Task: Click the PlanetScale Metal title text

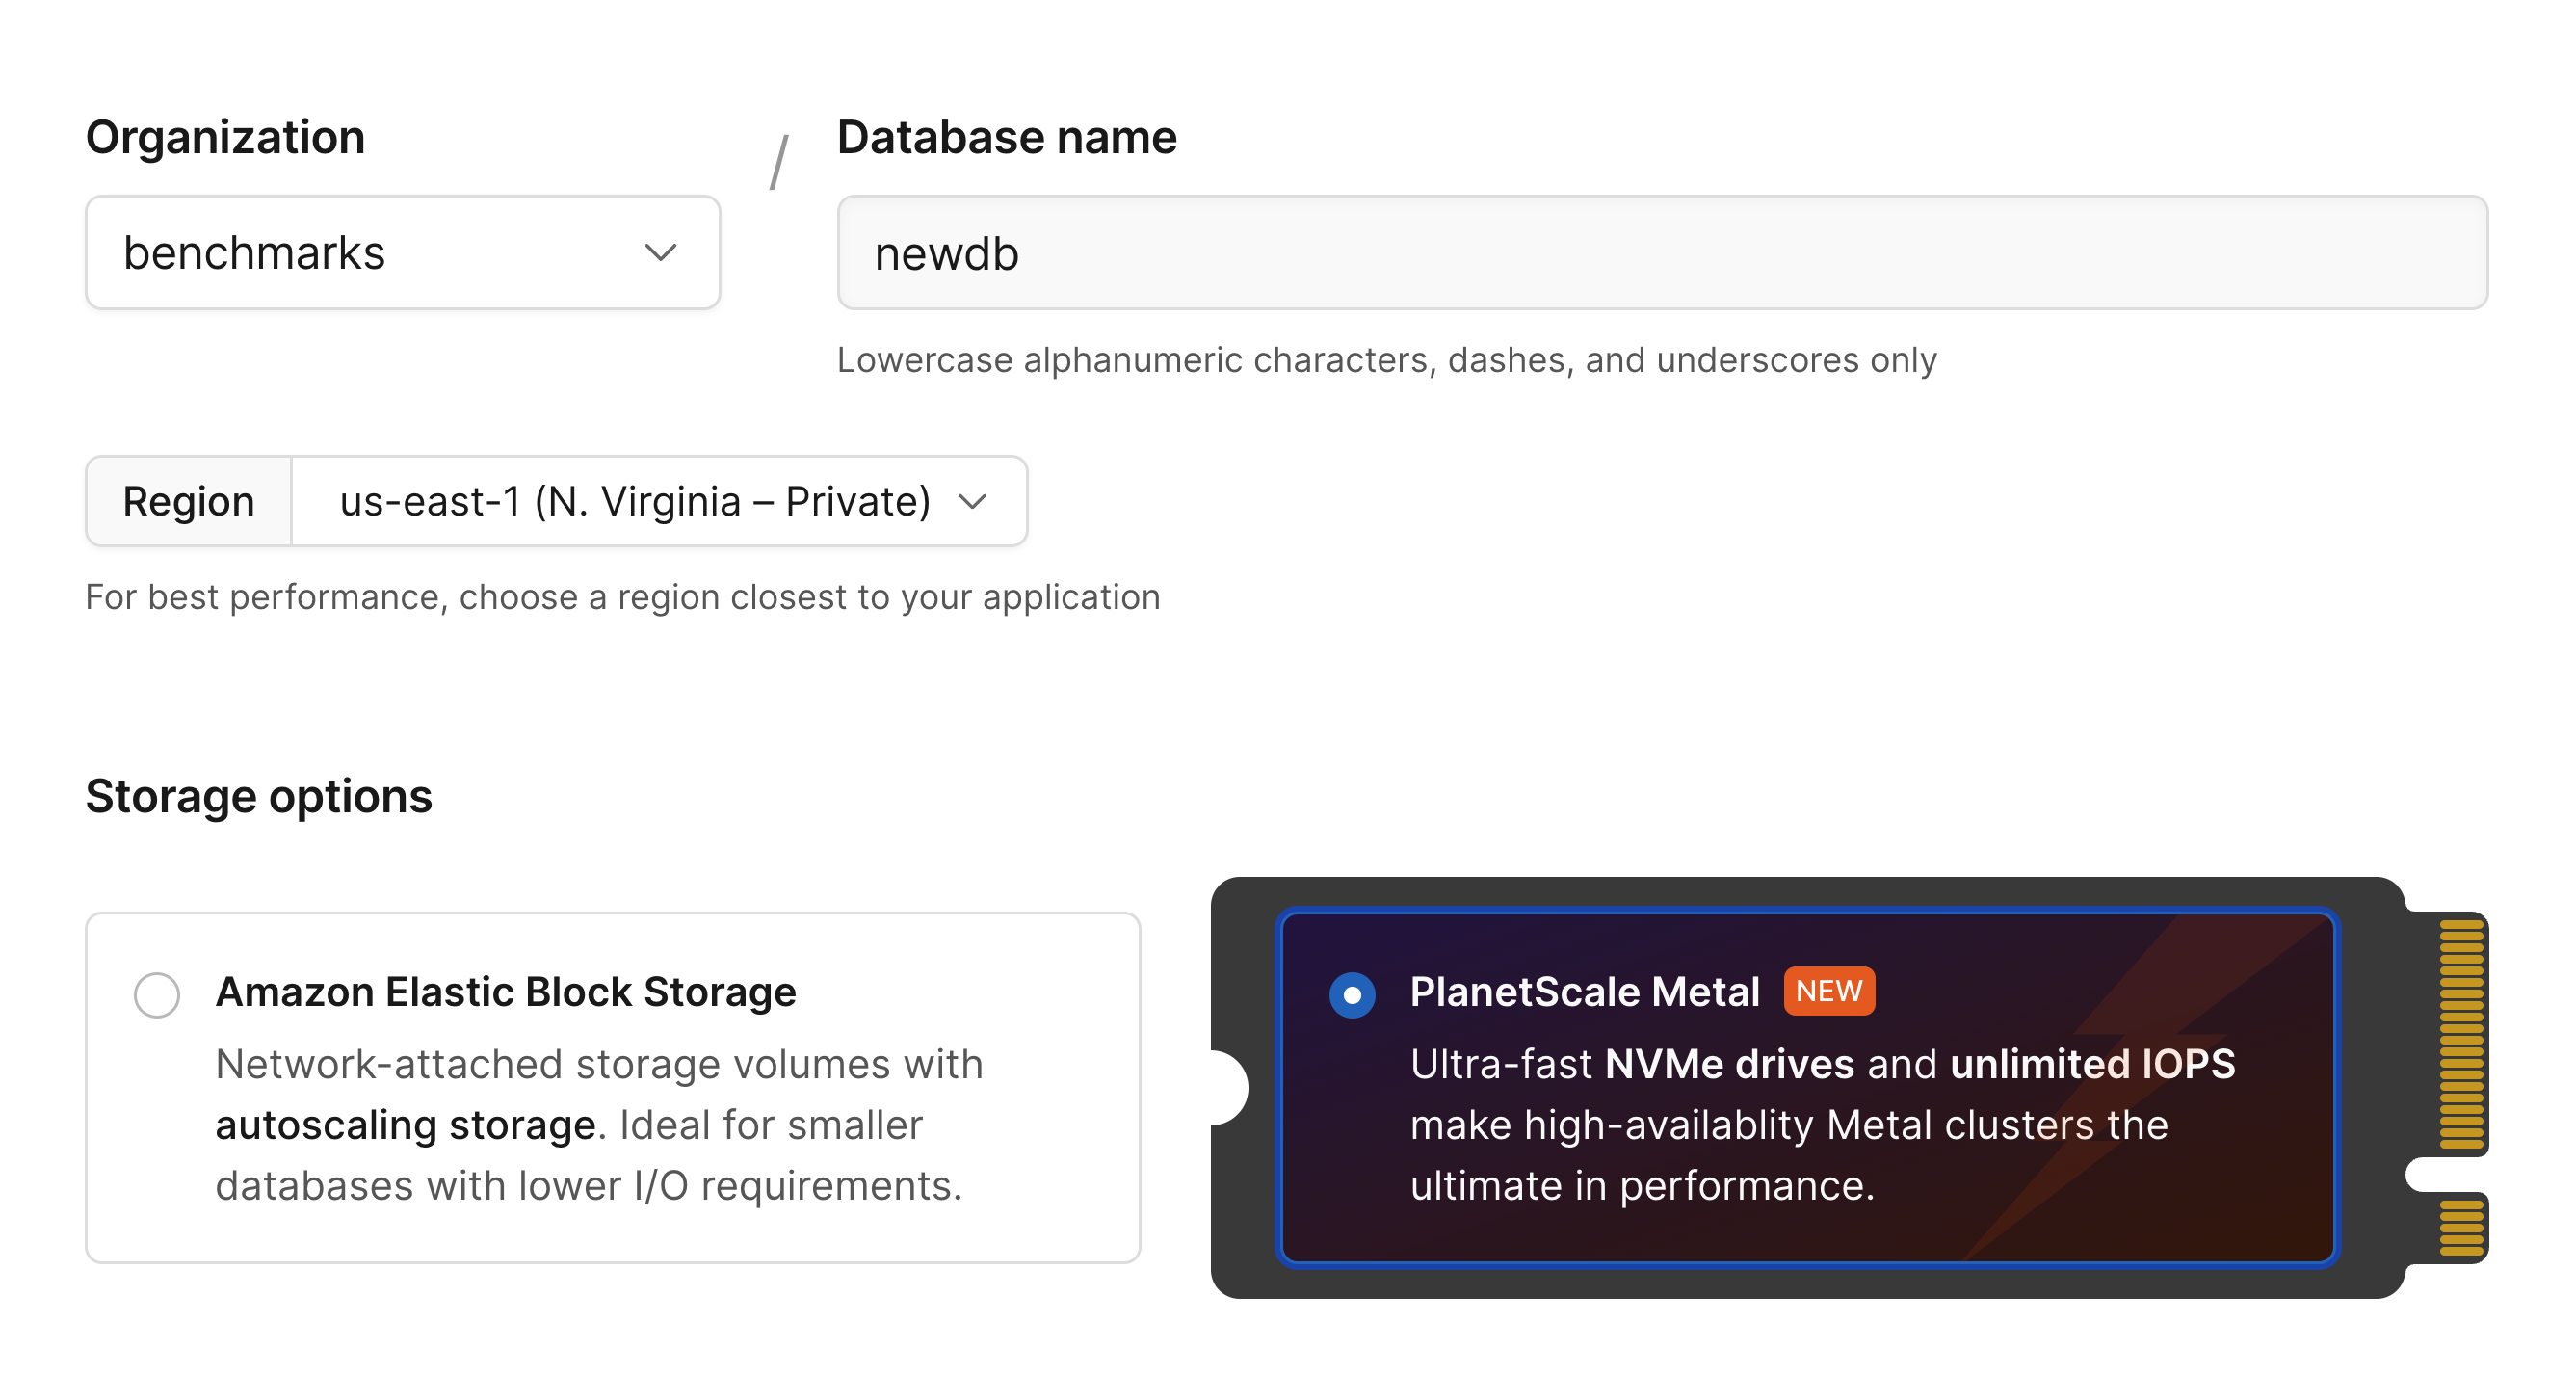Action: [x=1584, y=992]
